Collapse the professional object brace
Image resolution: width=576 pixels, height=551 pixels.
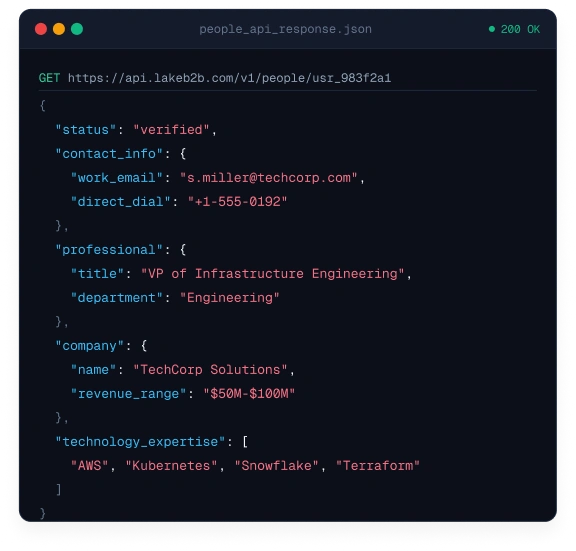click(x=183, y=250)
